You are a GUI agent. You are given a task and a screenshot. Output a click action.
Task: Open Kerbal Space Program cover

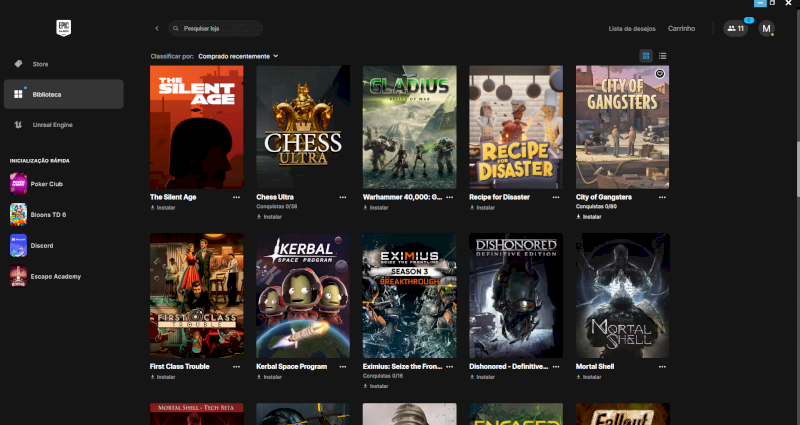click(303, 296)
